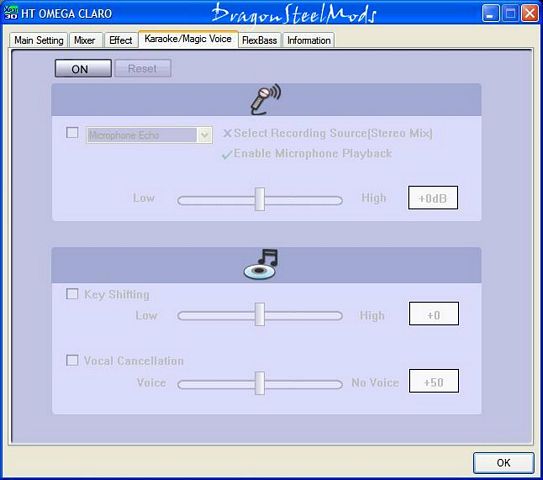Open the Microphone Echo dropdown arrow
543x480 pixels.
[x=204, y=135]
